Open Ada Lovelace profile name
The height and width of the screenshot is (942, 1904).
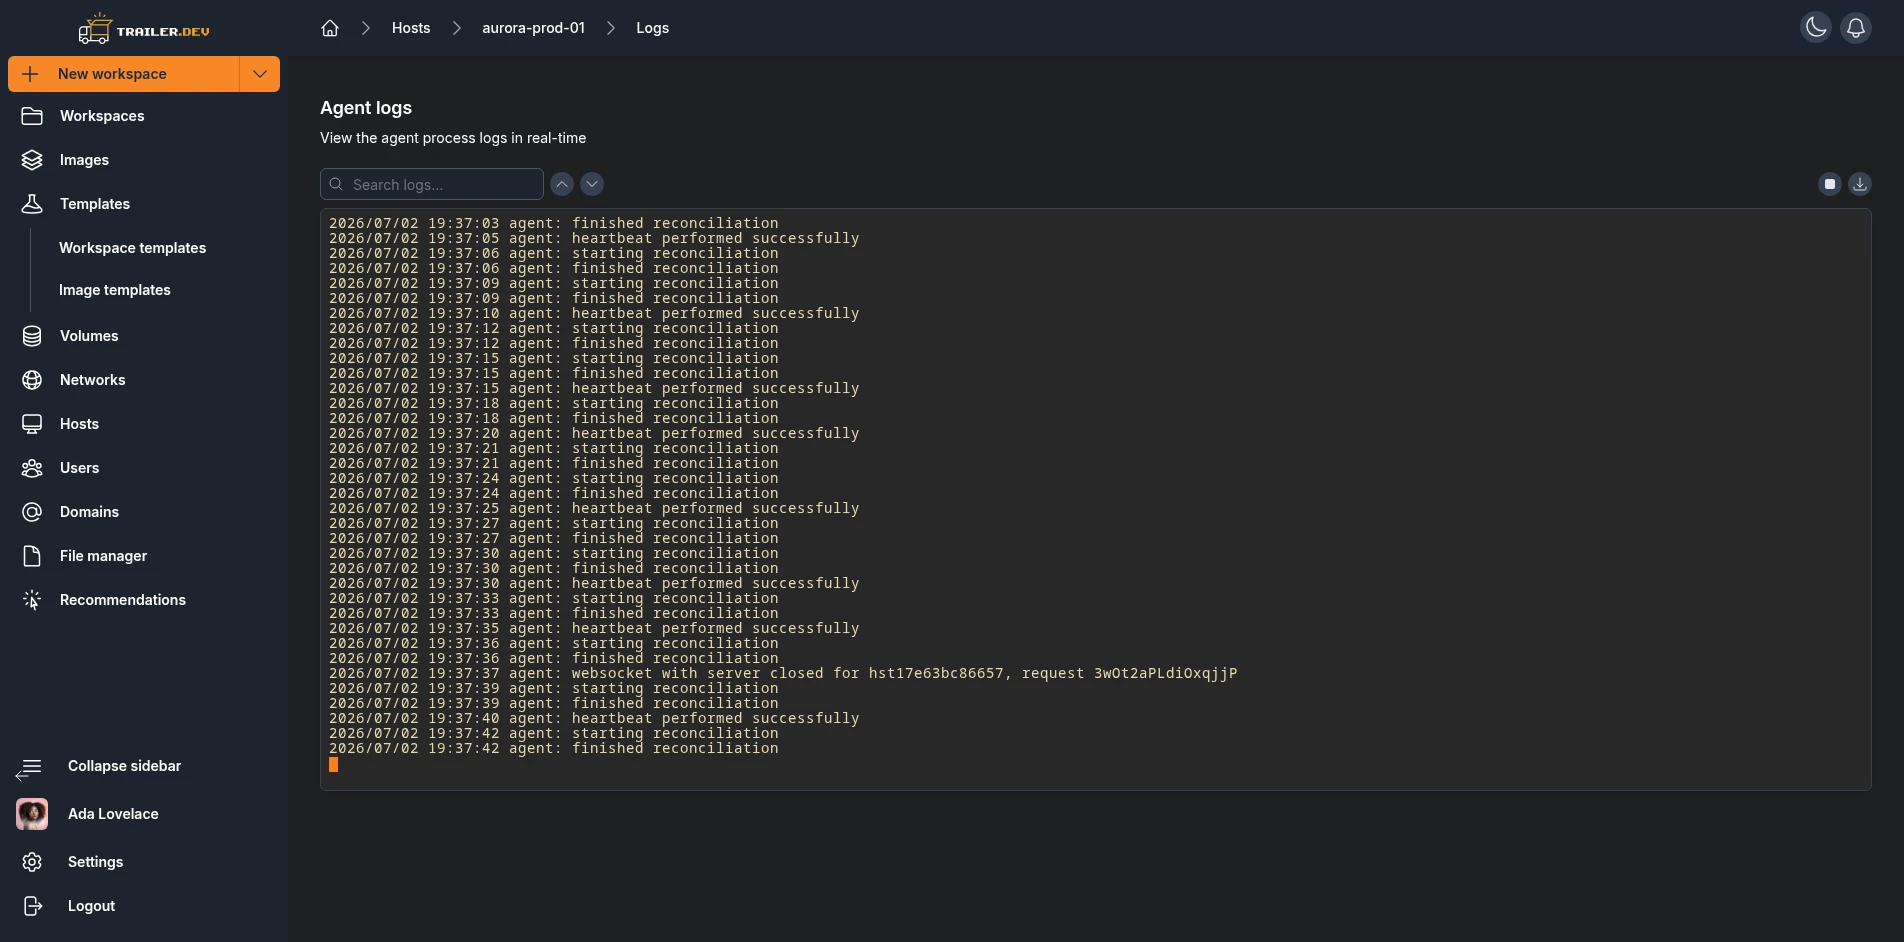click(x=113, y=814)
